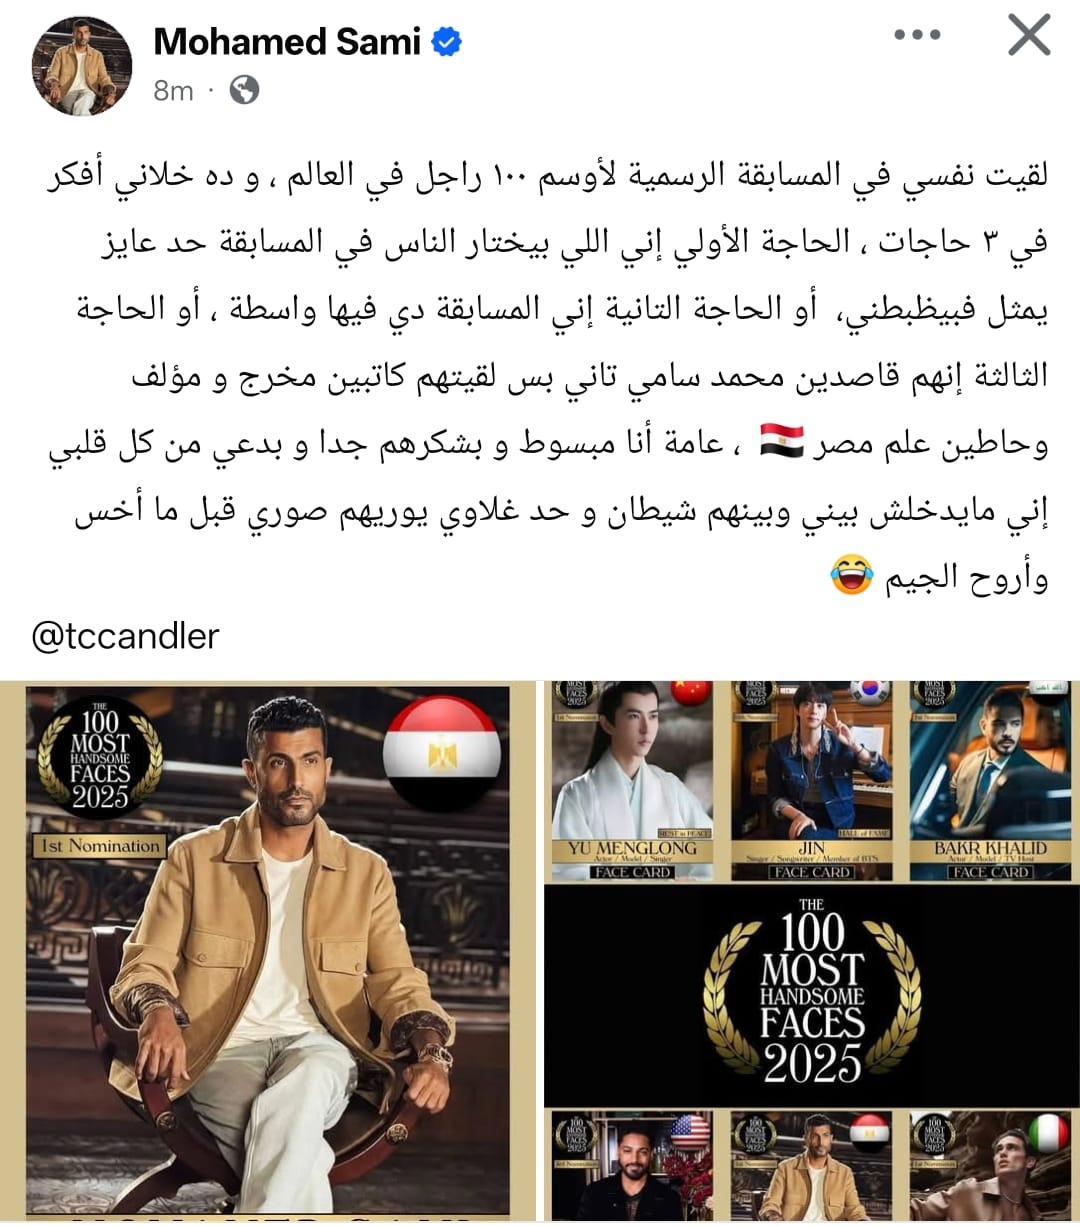The image size is (1080, 1226).
Task: Open the bottom card with the Italian flag
Action: pyautogui.click(x=990, y=1165)
